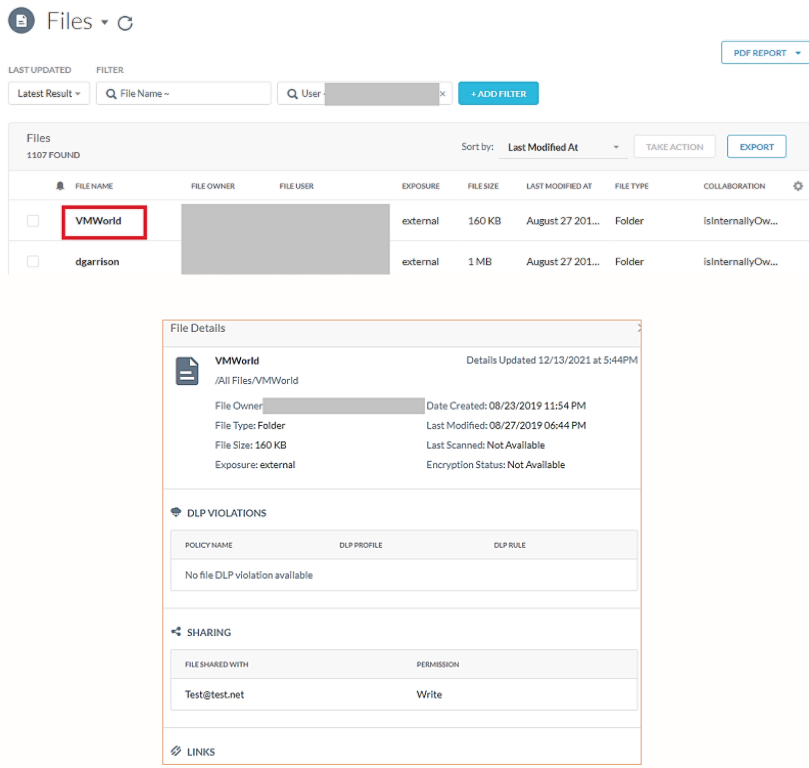Click the User filter search icon

pyautogui.click(x=292, y=94)
